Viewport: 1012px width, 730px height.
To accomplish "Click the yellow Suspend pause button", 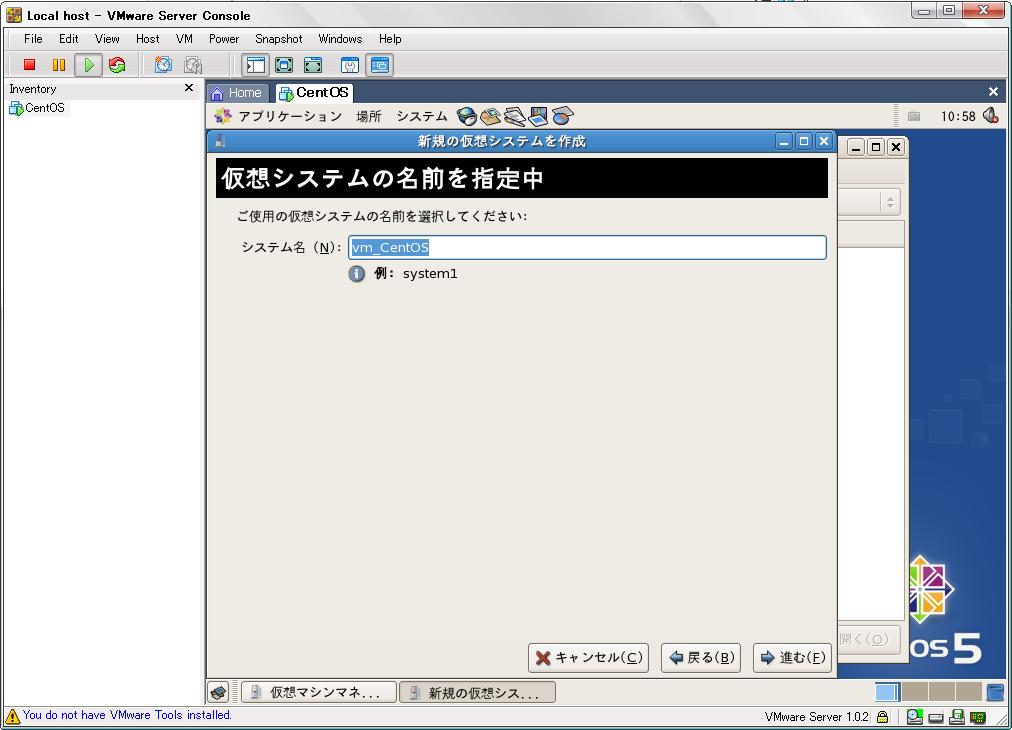I will pyautogui.click(x=59, y=65).
